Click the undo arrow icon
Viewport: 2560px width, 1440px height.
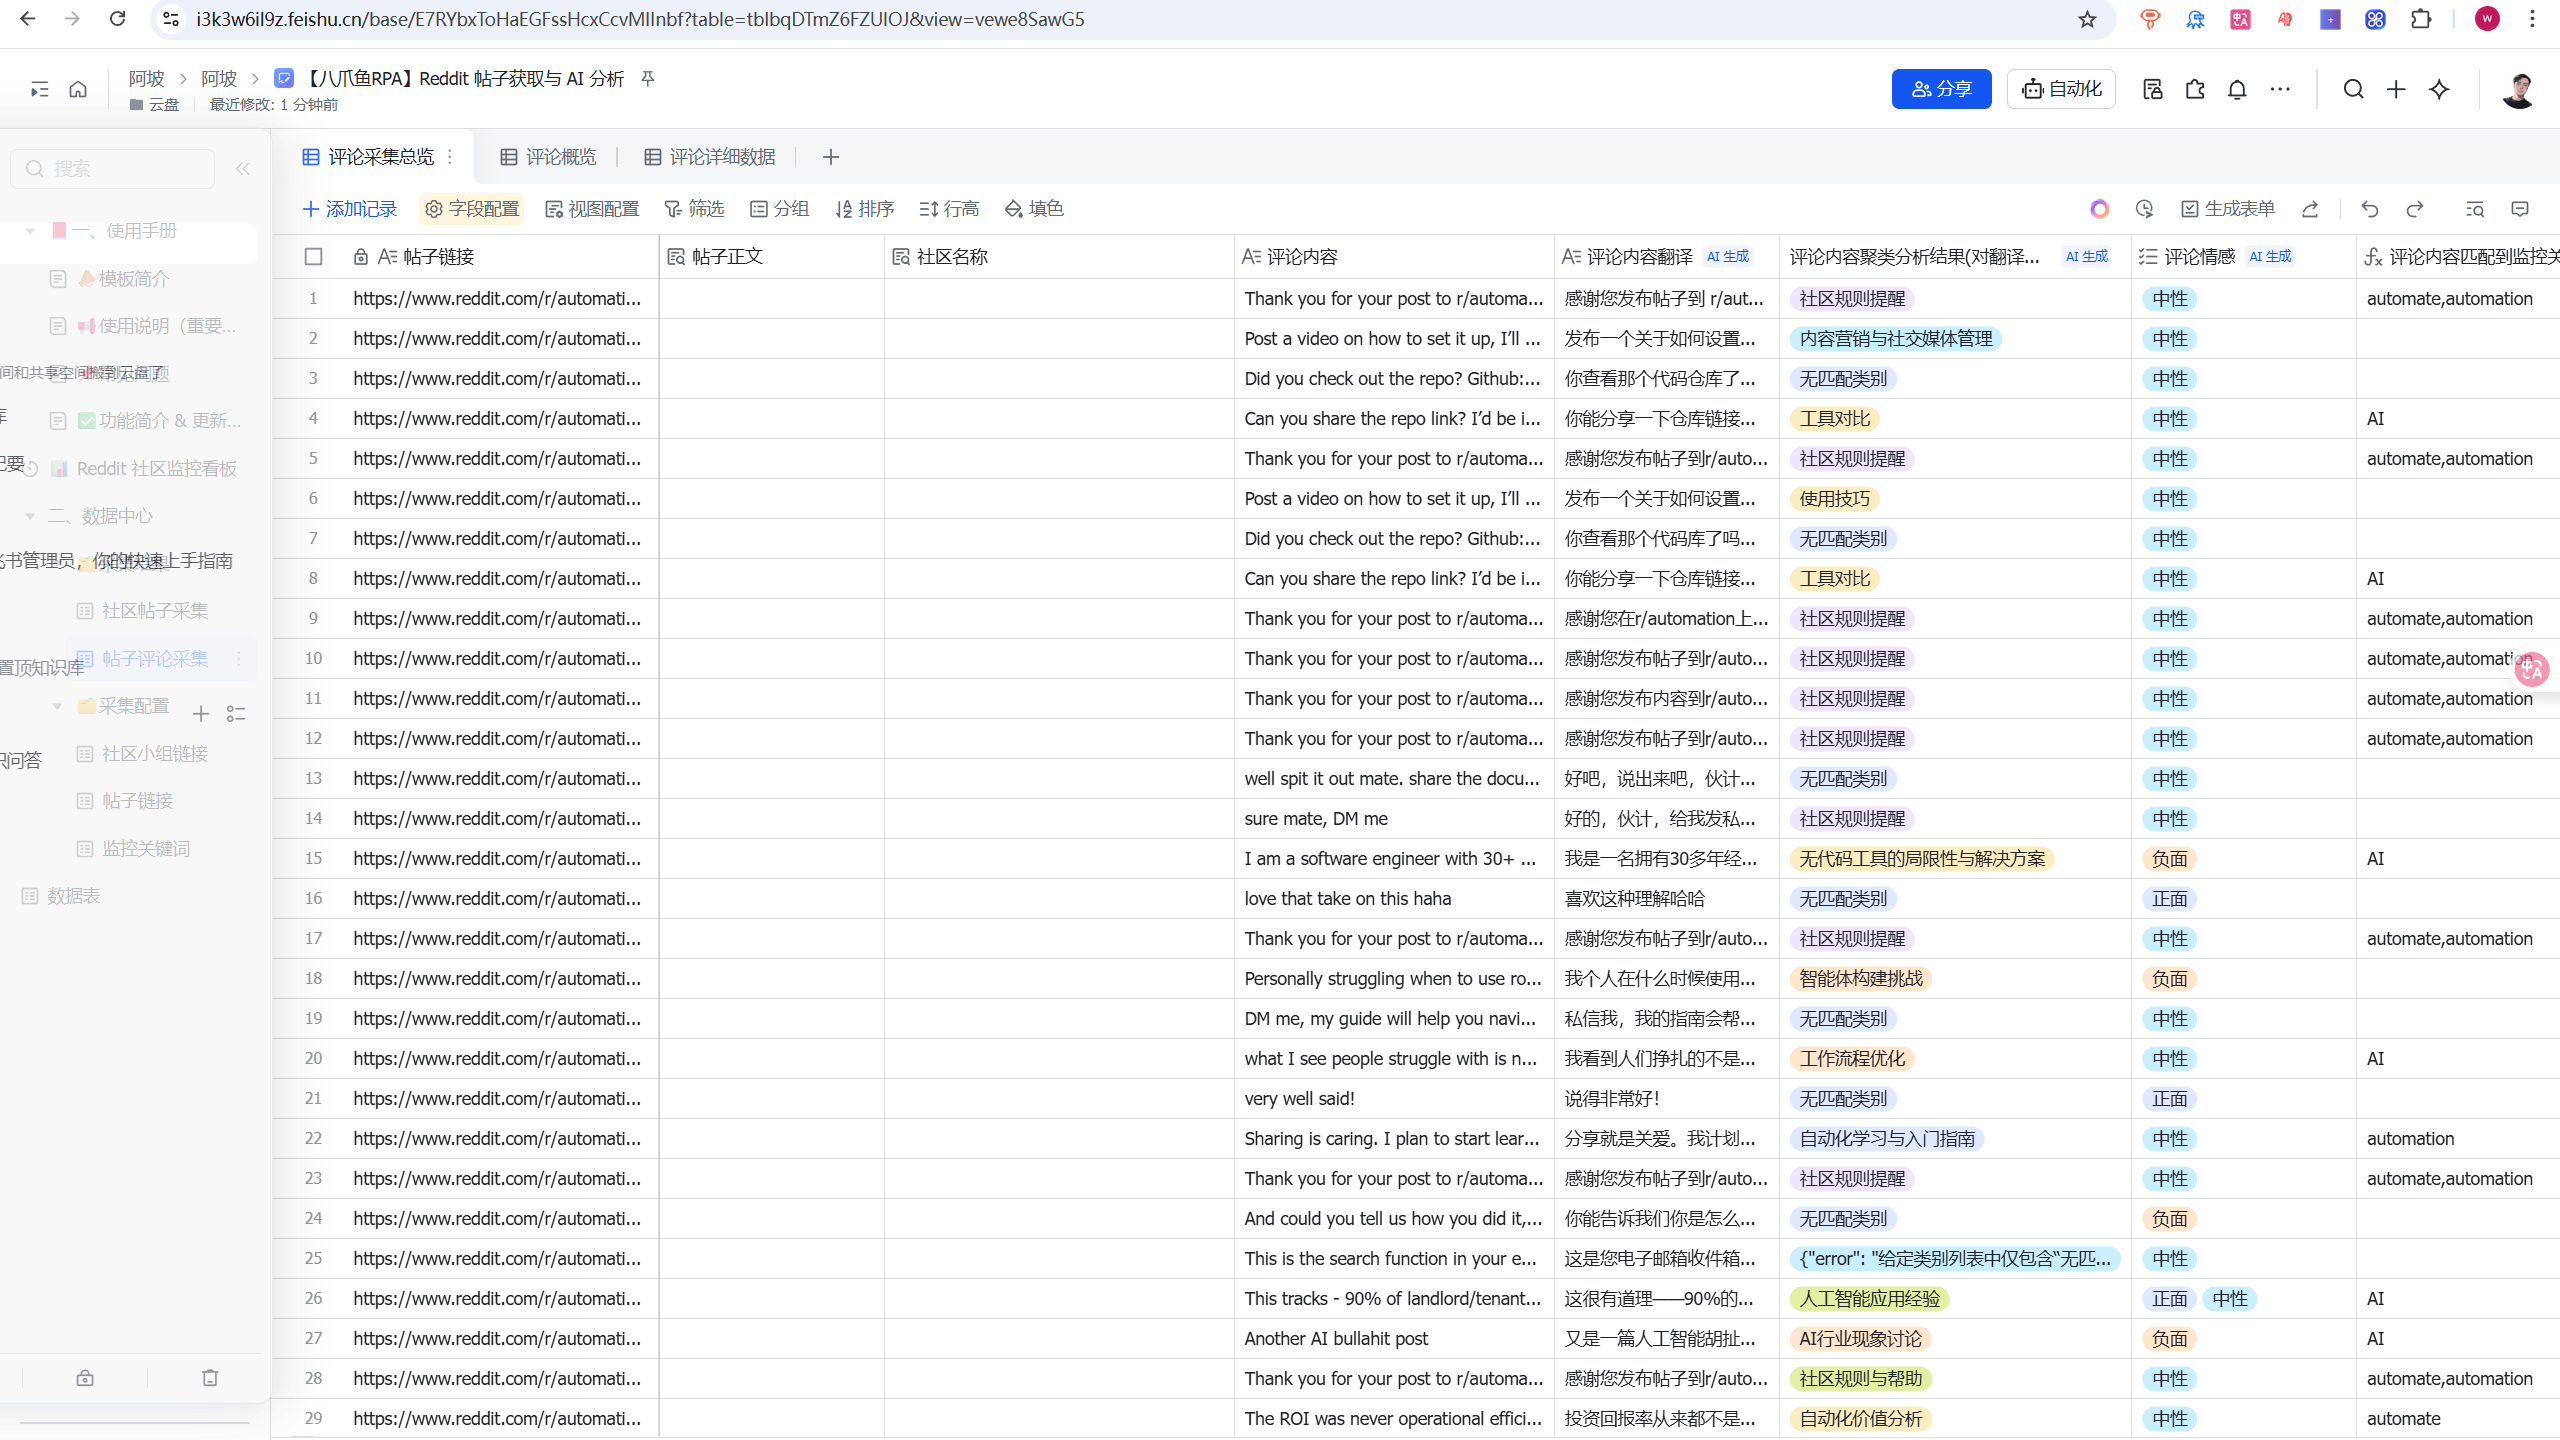tap(2369, 209)
